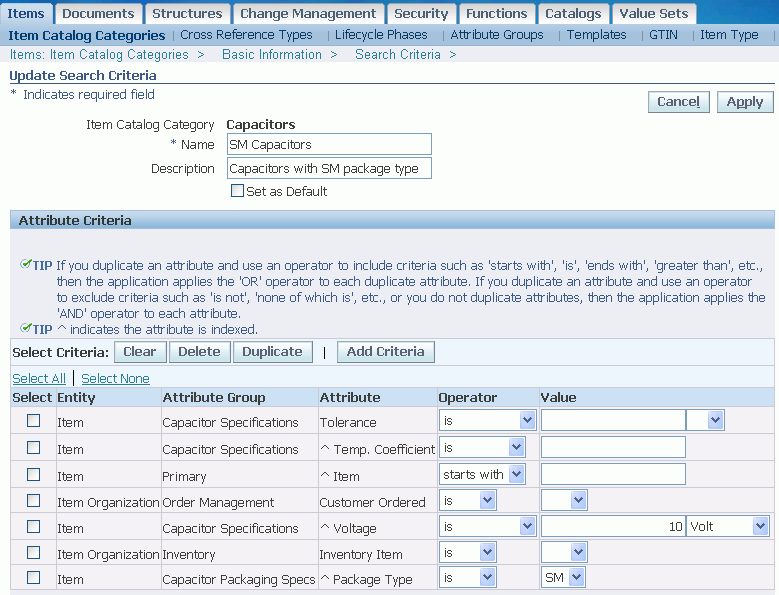The width and height of the screenshot is (779, 595).
Task: Click the Select All link
Action: (39, 378)
